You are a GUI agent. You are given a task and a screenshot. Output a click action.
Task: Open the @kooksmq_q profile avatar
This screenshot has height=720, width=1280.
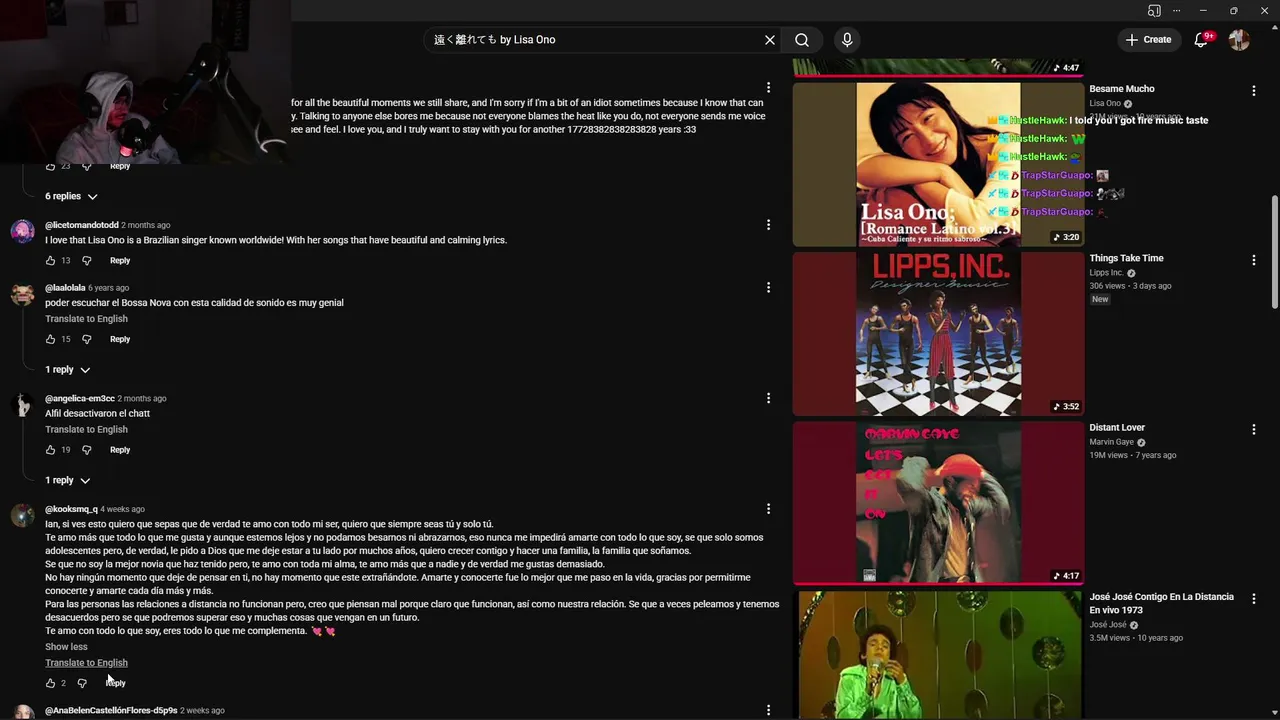coord(22,516)
